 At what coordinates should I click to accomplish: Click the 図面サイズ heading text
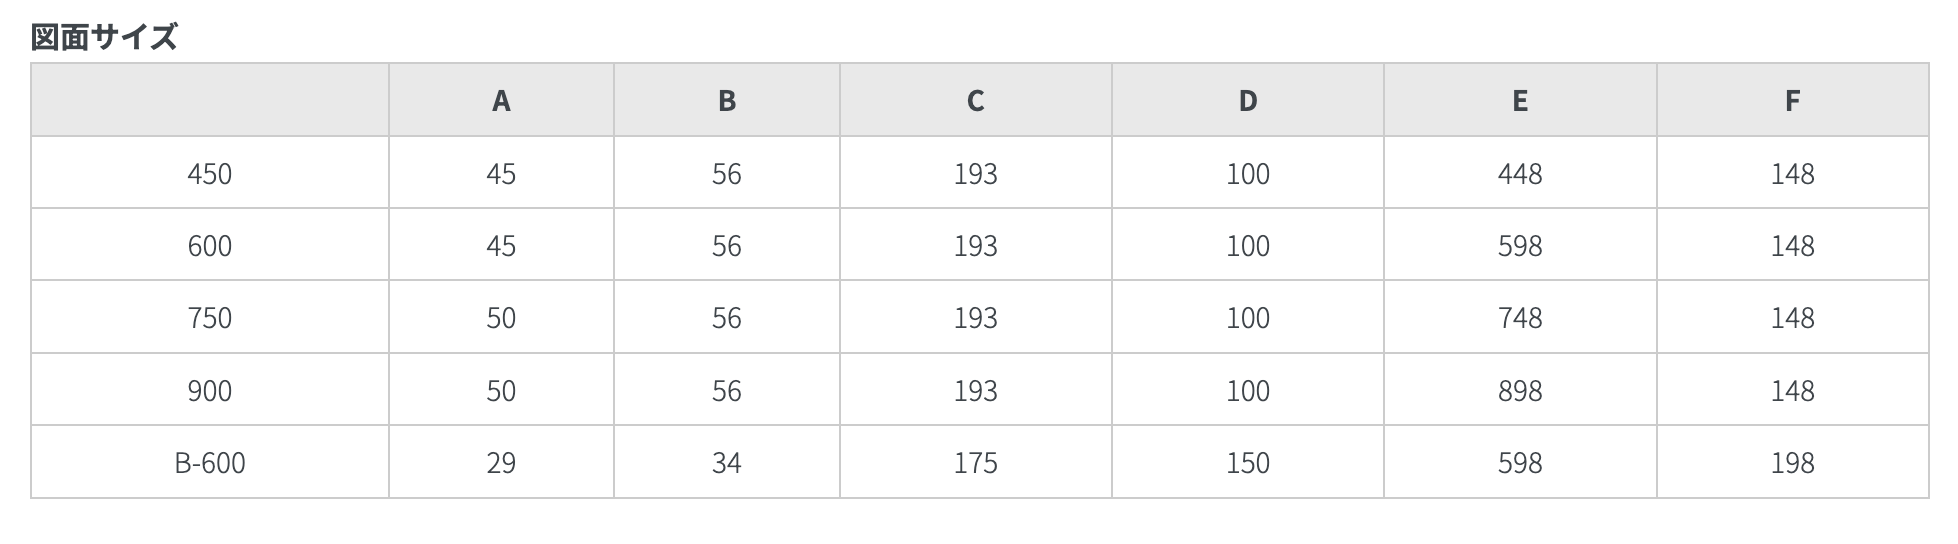tap(104, 38)
